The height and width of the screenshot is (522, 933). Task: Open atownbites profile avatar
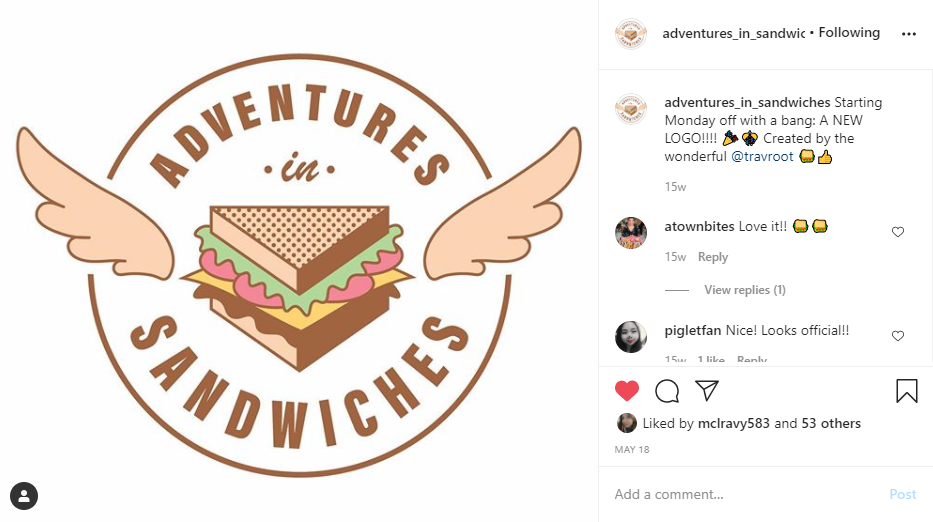pyautogui.click(x=631, y=233)
